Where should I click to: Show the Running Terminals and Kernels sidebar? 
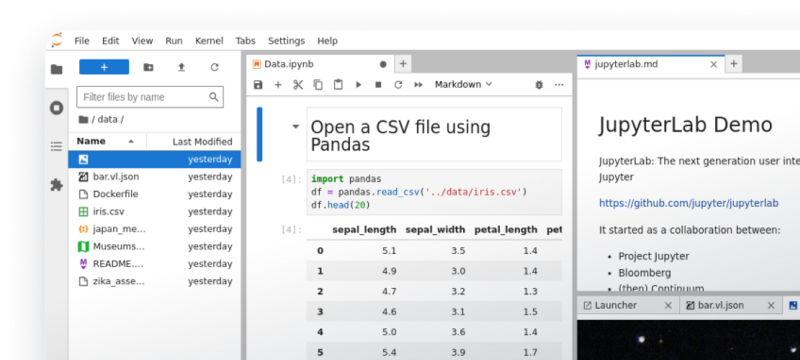[57, 108]
